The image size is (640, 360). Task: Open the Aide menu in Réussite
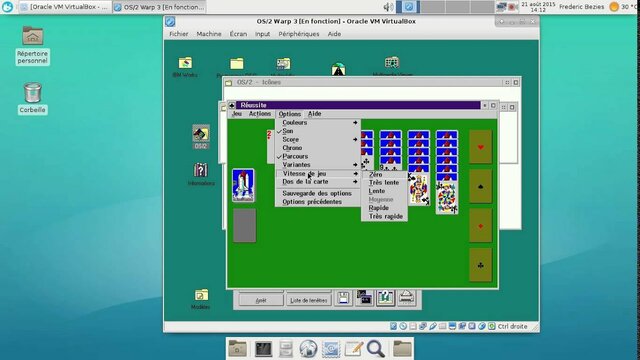coord(314,114)
